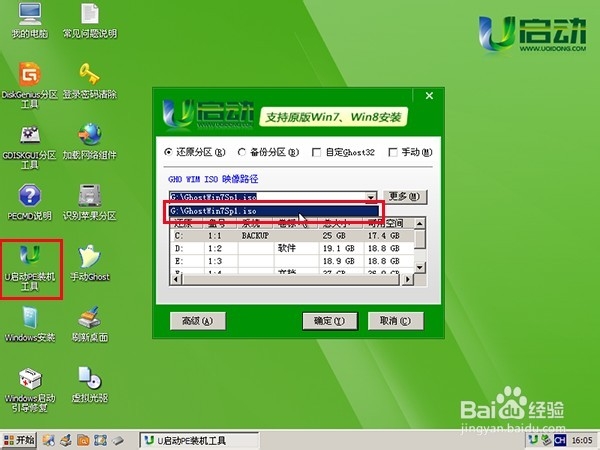
Task: Click first quick launch icon after Start
Action: coord(48,440)
